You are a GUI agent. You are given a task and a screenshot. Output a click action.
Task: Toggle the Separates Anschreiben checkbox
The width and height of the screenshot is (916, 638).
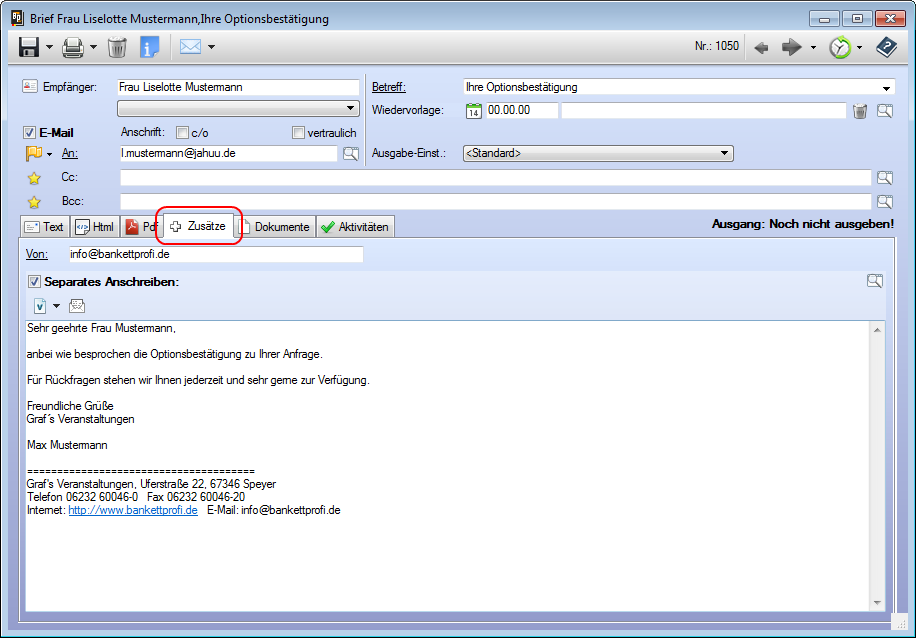(34, 282)
